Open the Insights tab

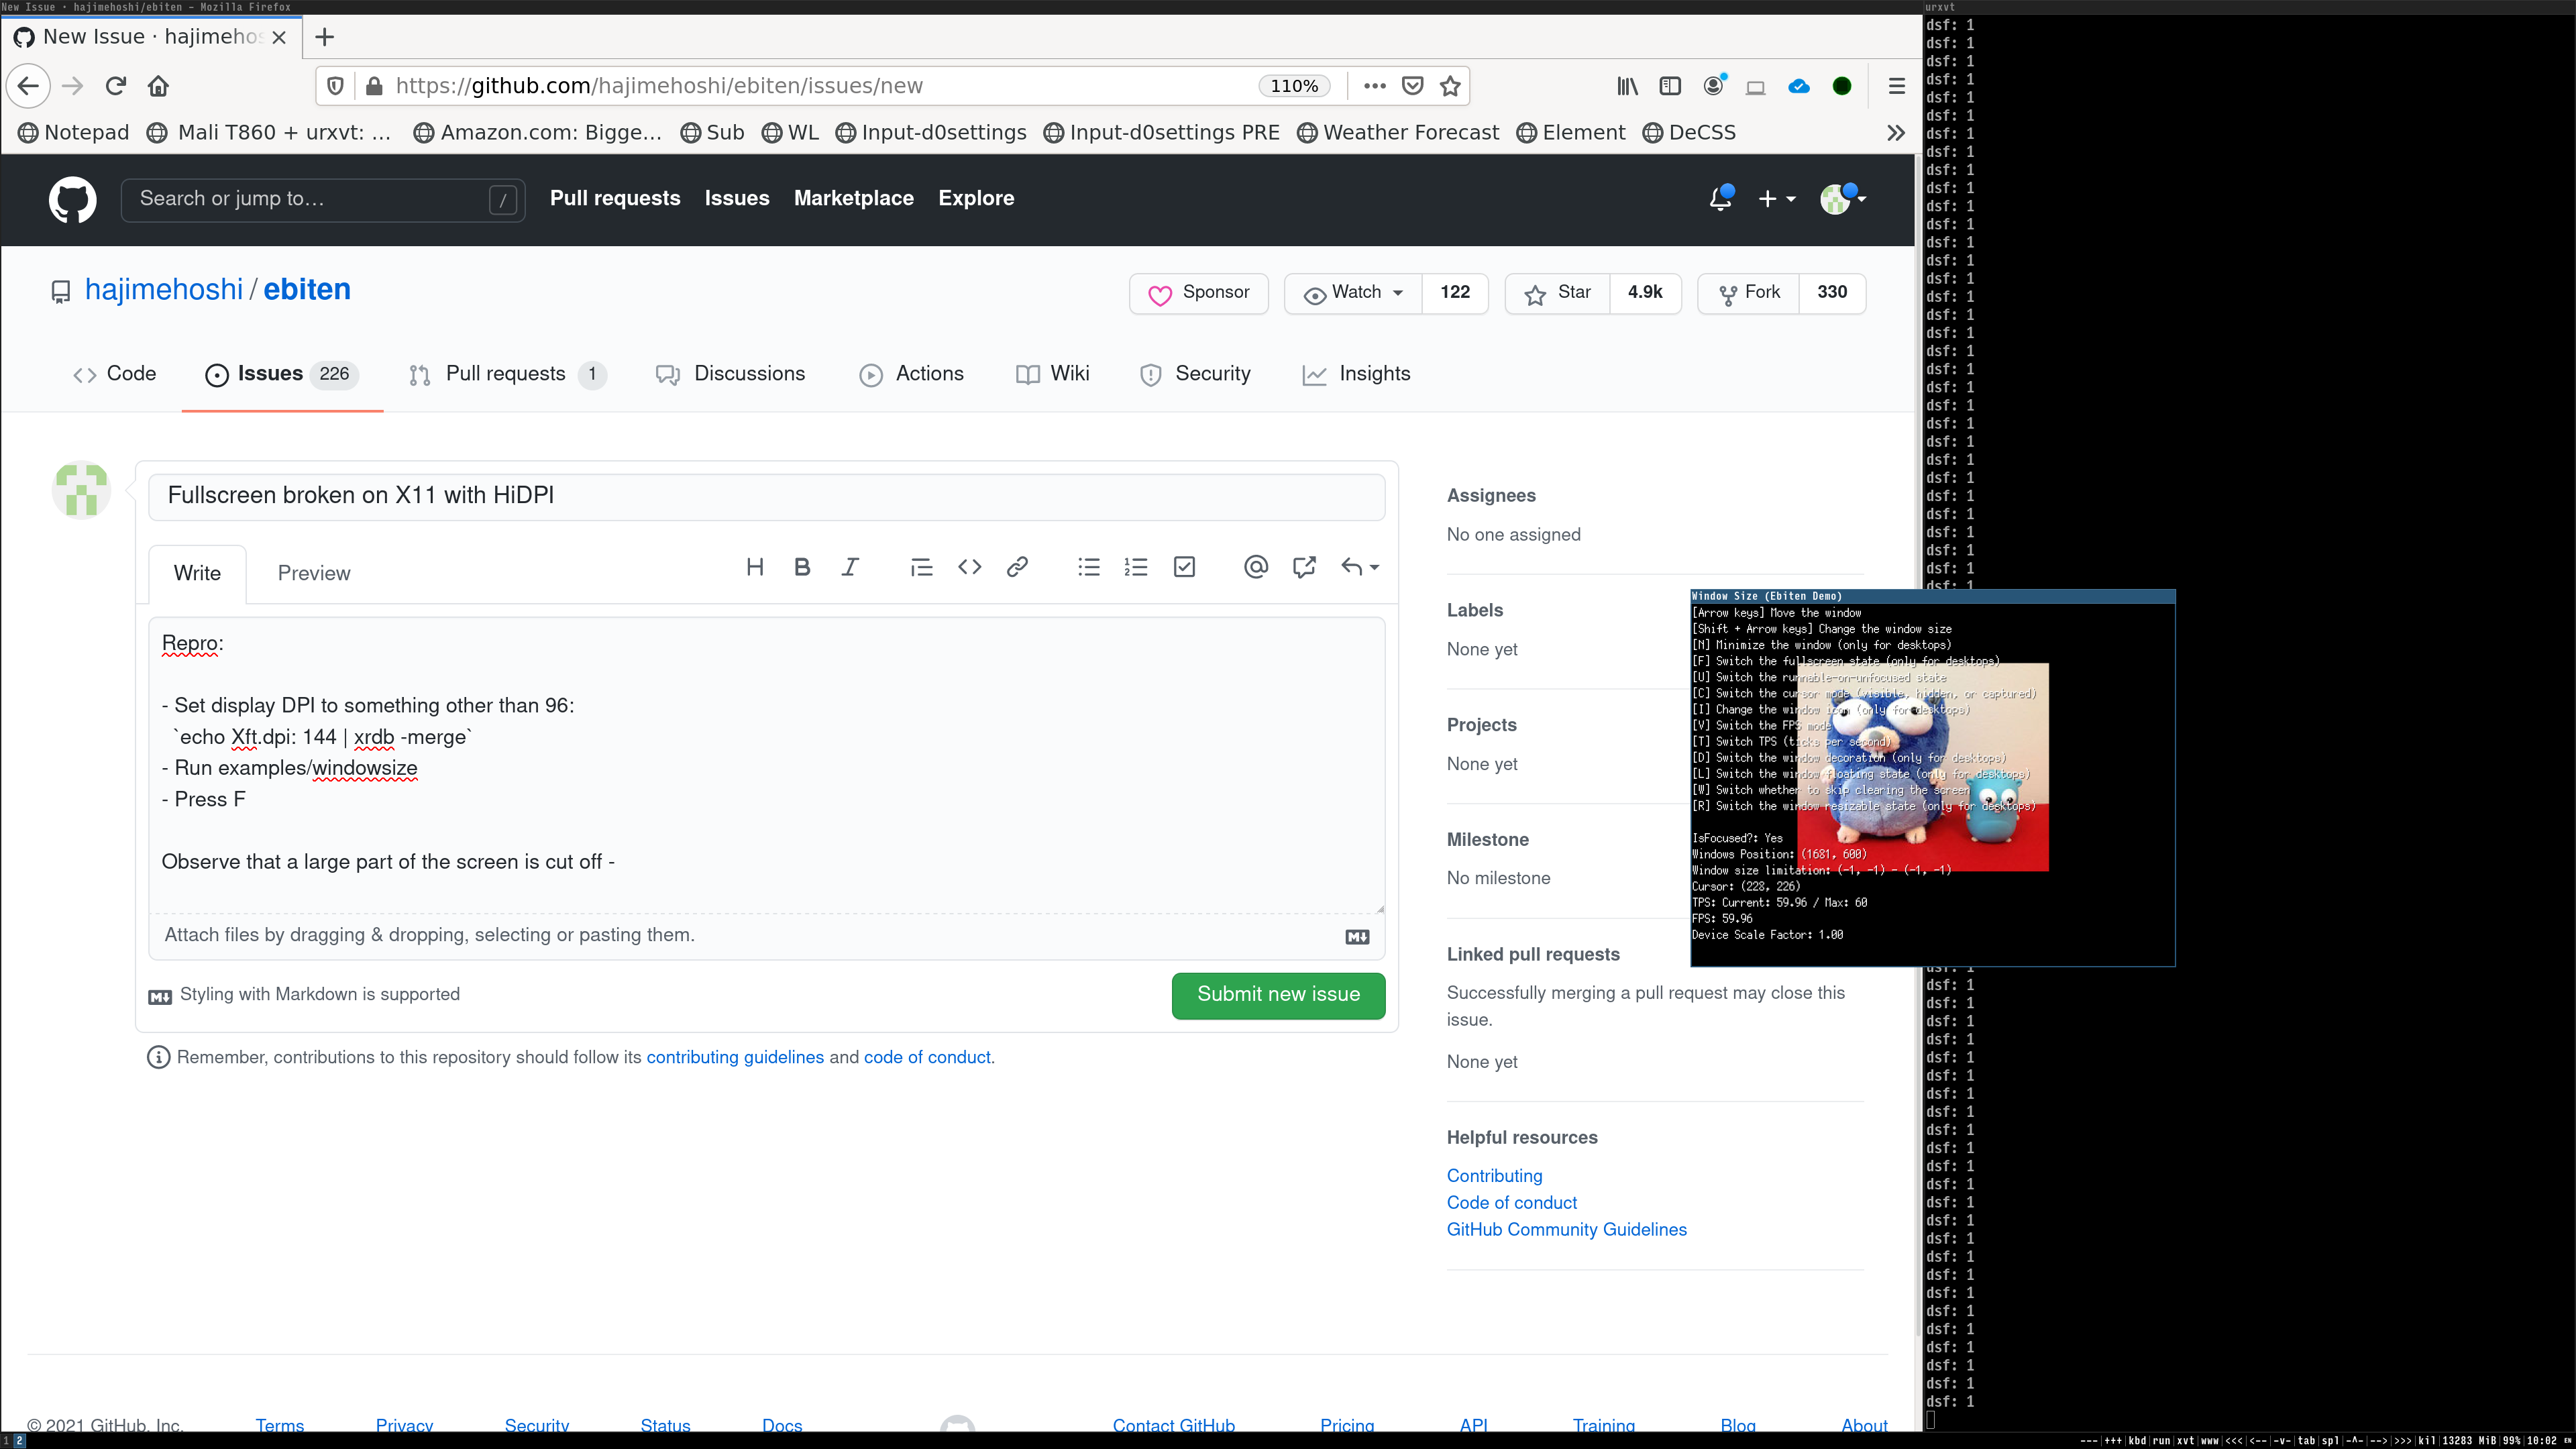click(x=1356, y=374)
